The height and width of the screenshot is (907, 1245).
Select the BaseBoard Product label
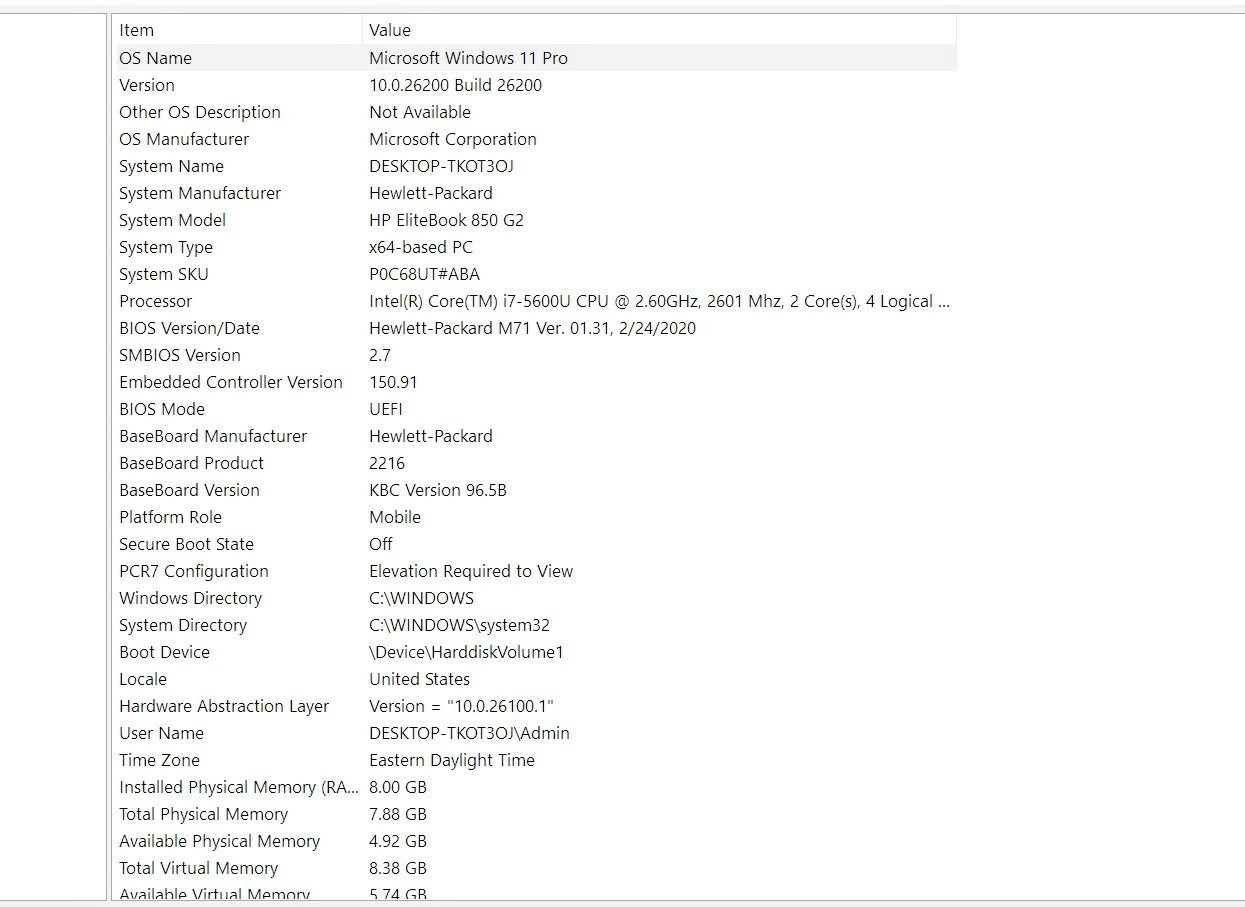click(x=191, y=463)
